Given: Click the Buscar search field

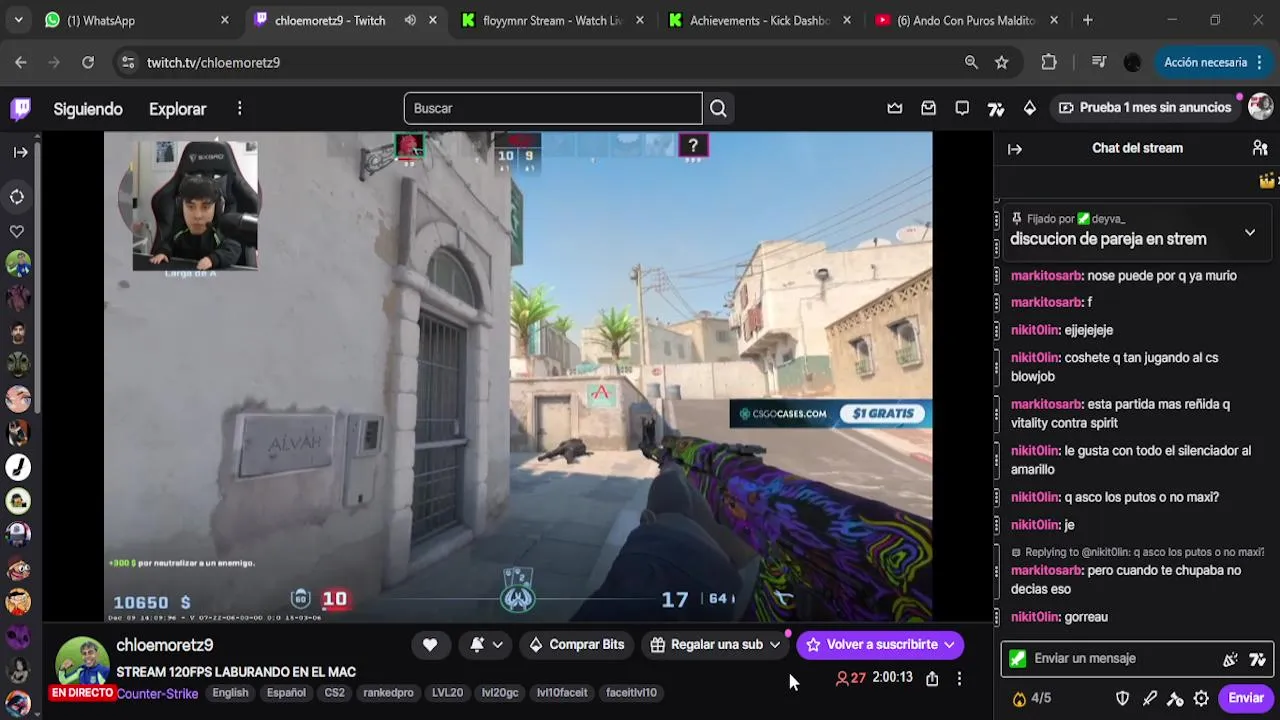Looking at the screenshot, I should pyautogui.click(x=553, y=108).
